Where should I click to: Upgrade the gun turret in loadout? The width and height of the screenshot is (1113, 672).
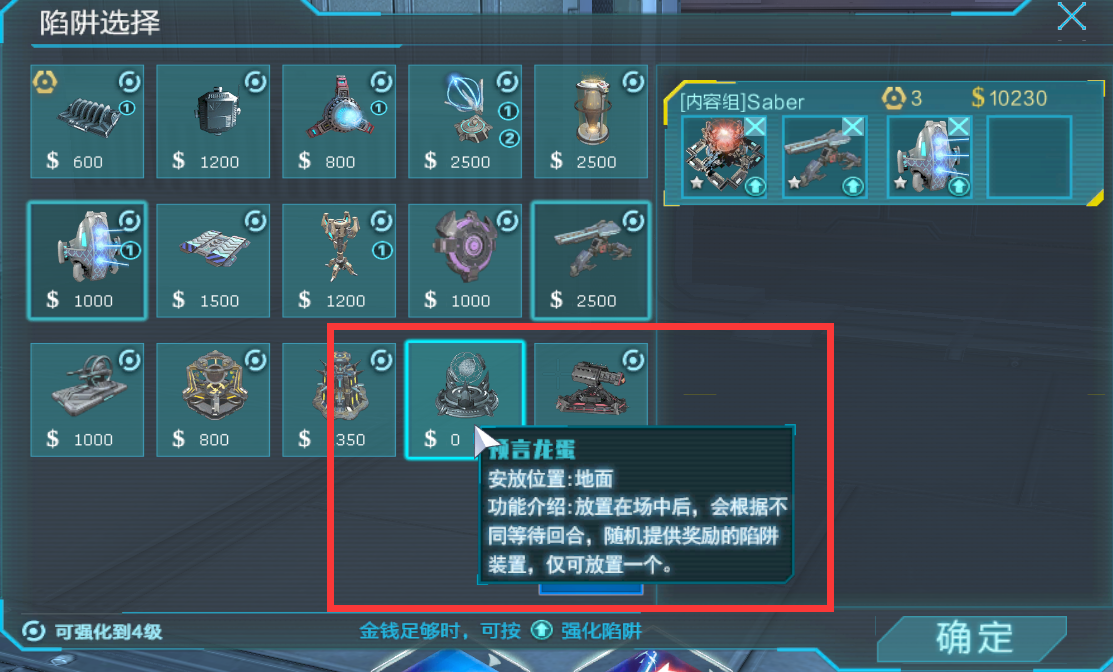click(x=852, y=187)
